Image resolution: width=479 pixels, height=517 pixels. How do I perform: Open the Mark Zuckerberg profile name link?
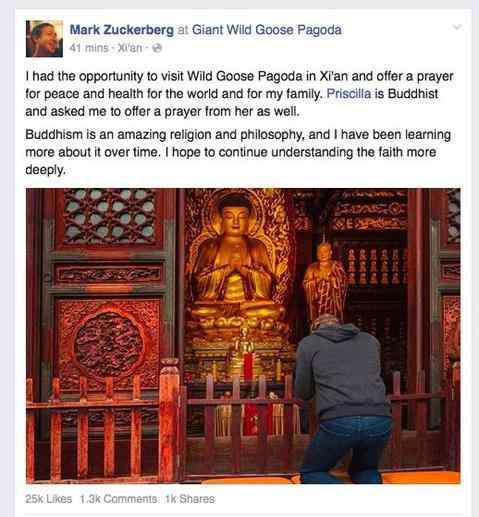pos(122,30)
